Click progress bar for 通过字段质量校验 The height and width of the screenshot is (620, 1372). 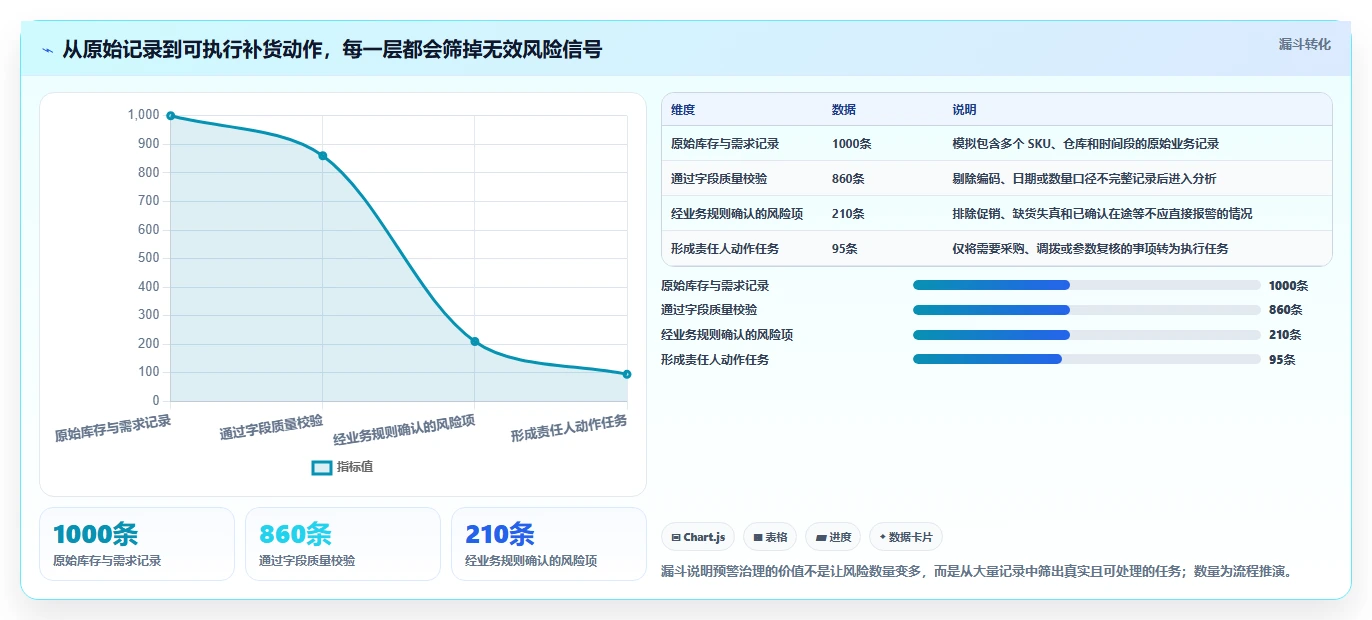click(1087, 310)
